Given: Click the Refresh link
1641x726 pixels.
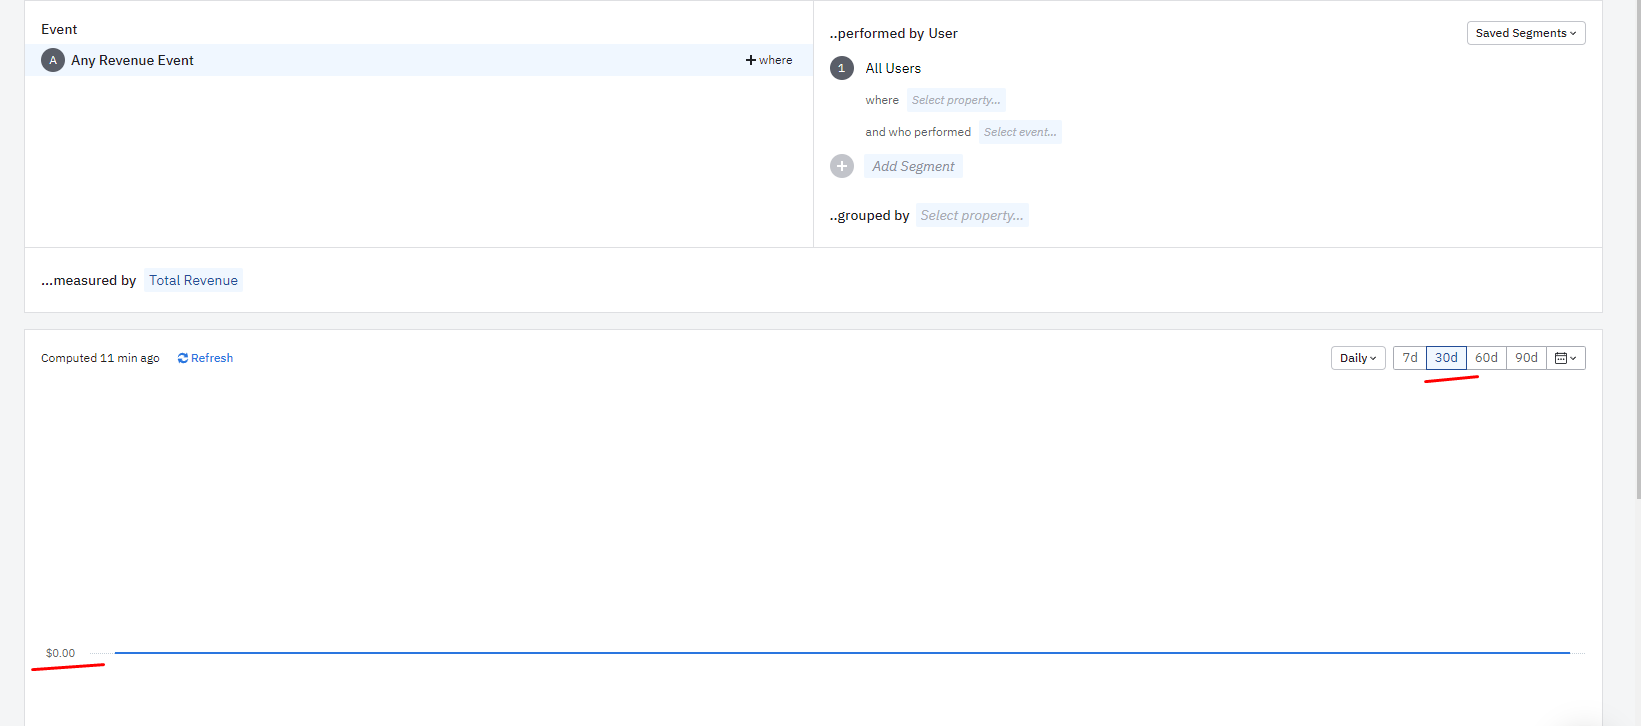Looking at the screenshot, I should click(x=205, y=358).
